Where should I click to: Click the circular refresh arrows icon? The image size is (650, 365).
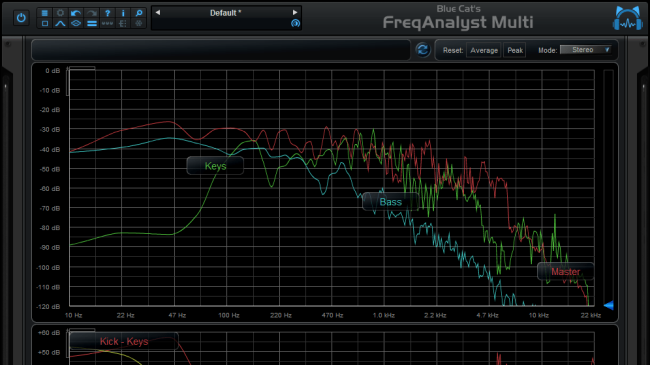[423, 50]
